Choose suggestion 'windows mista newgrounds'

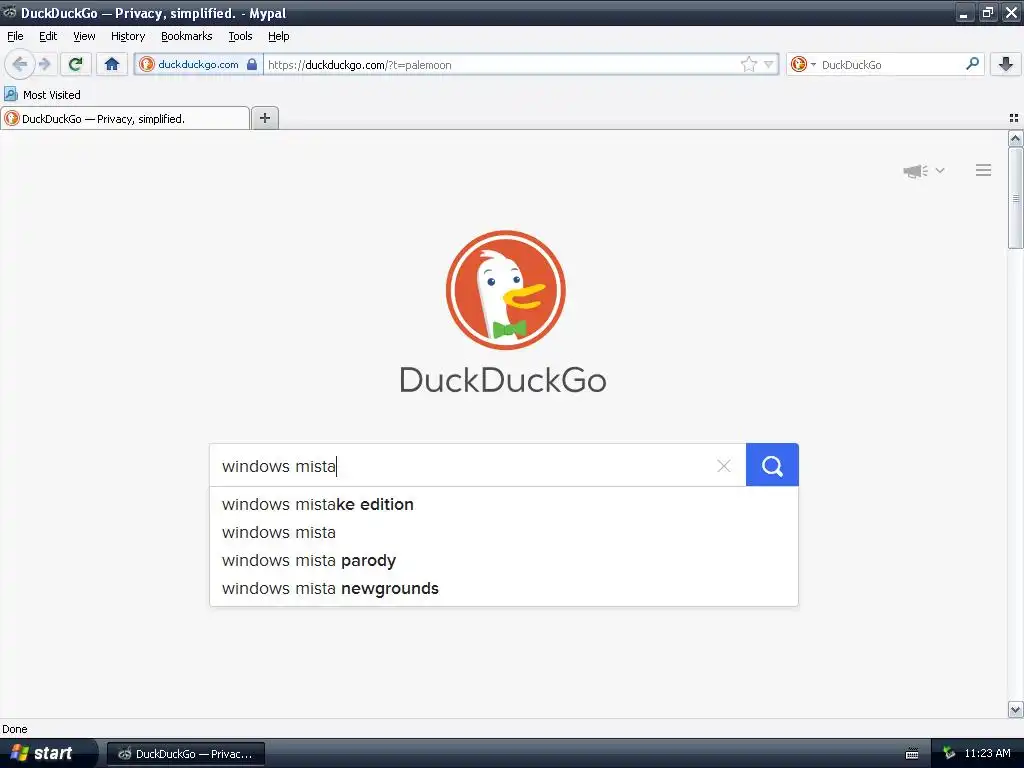click(x=504, y=589)
